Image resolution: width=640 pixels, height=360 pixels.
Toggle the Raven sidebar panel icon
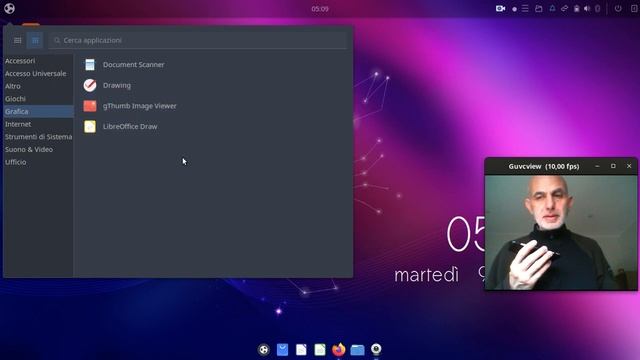pos(634,9)
